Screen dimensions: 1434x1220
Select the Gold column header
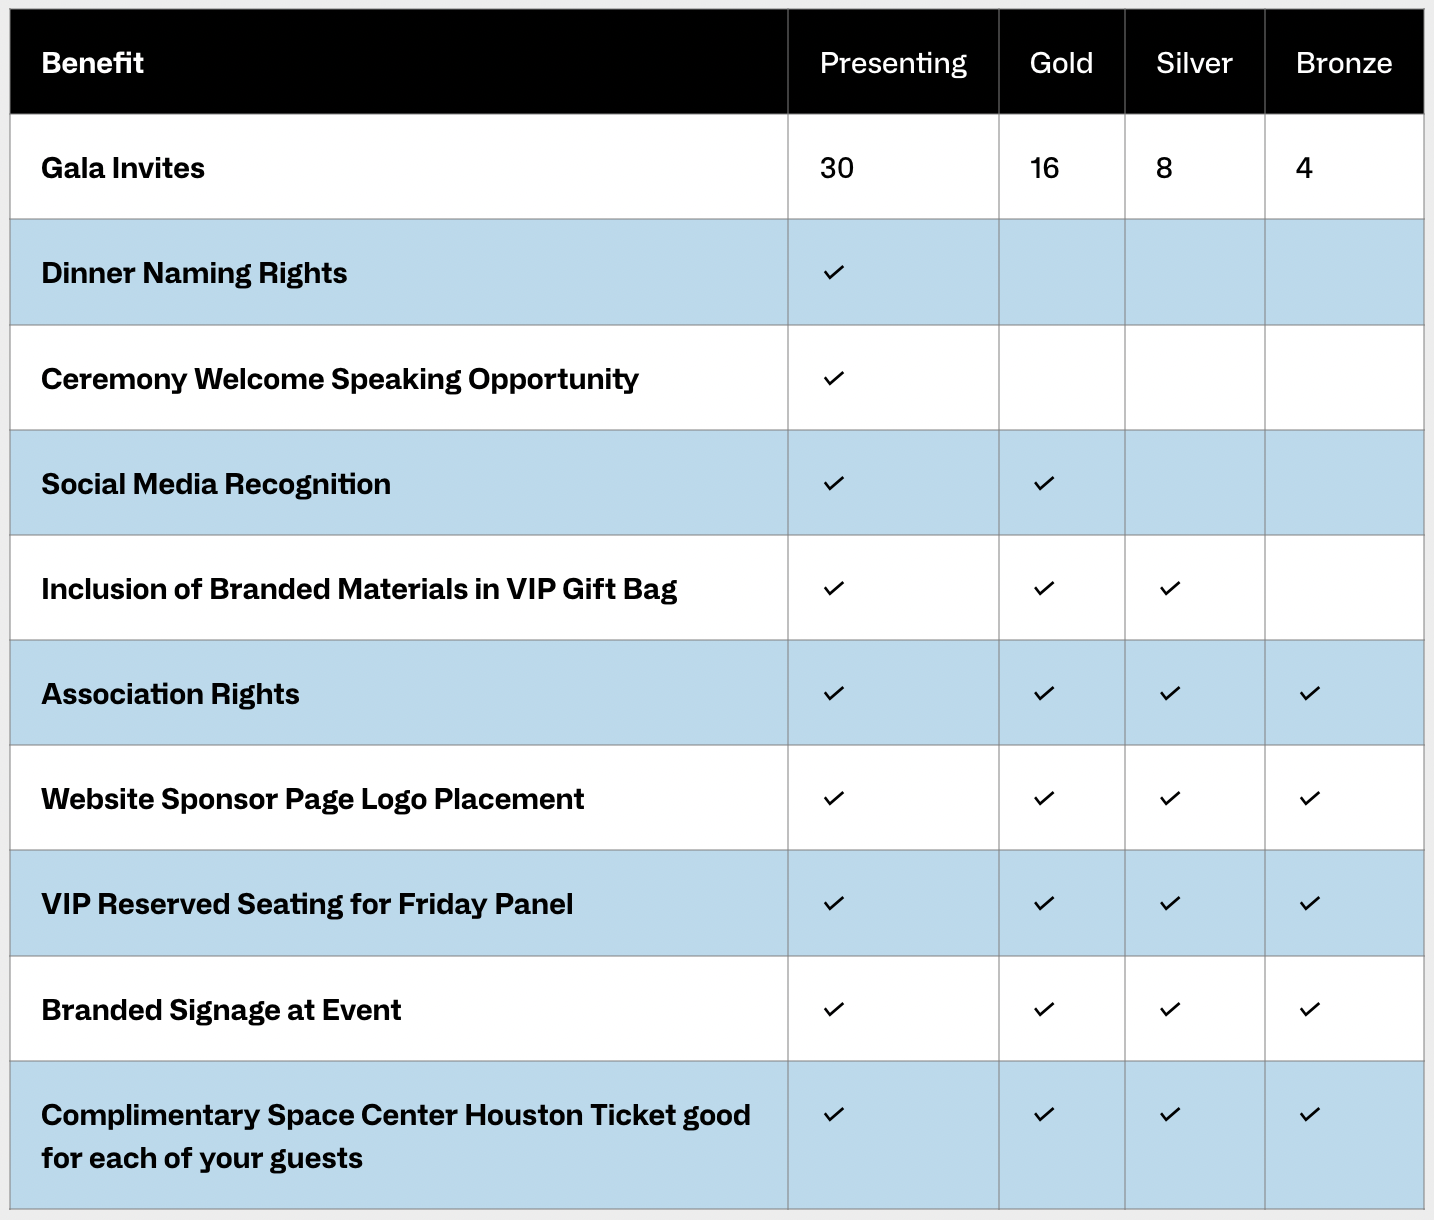click(1061, 63)
